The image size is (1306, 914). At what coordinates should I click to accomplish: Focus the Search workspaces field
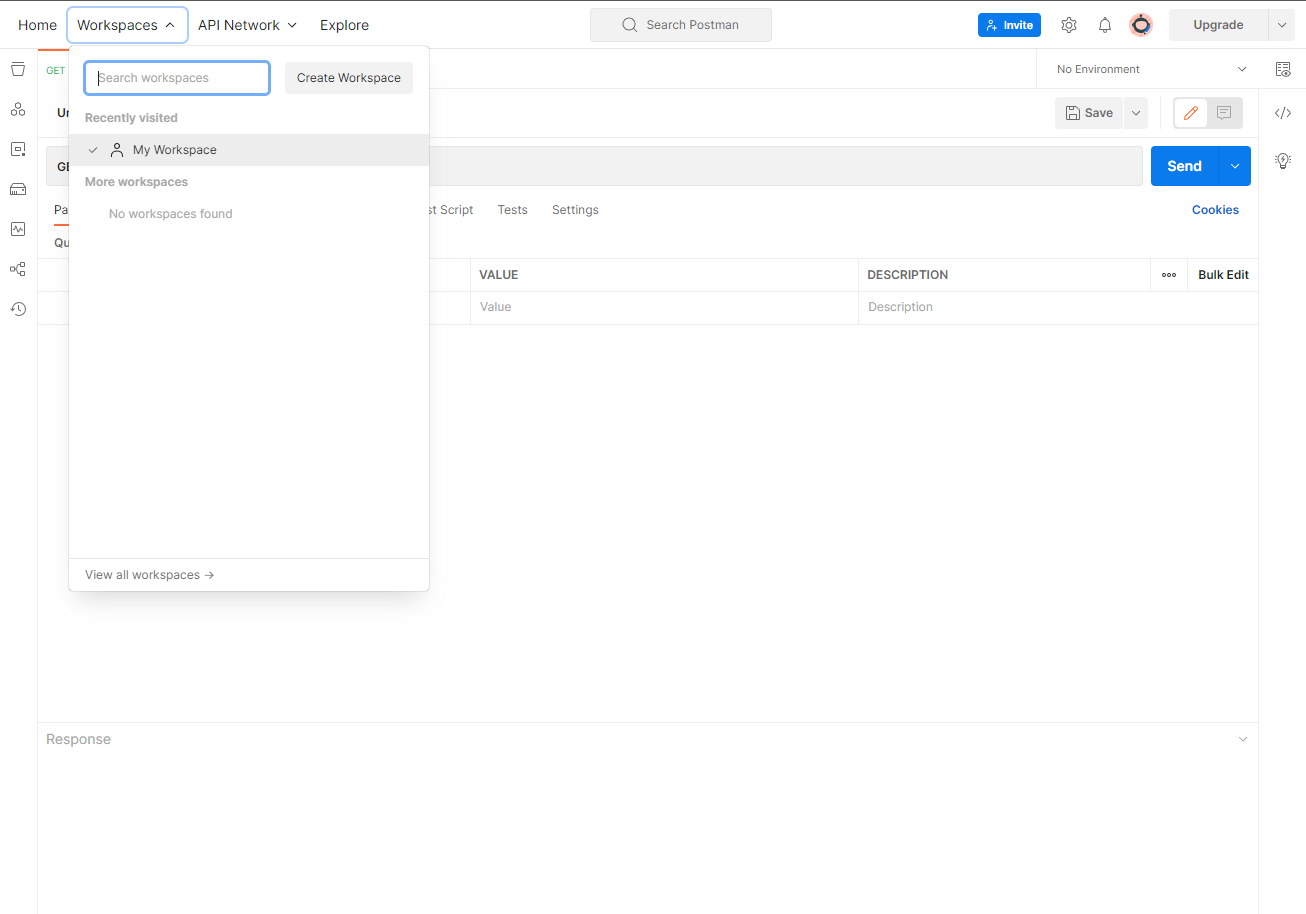177,78
